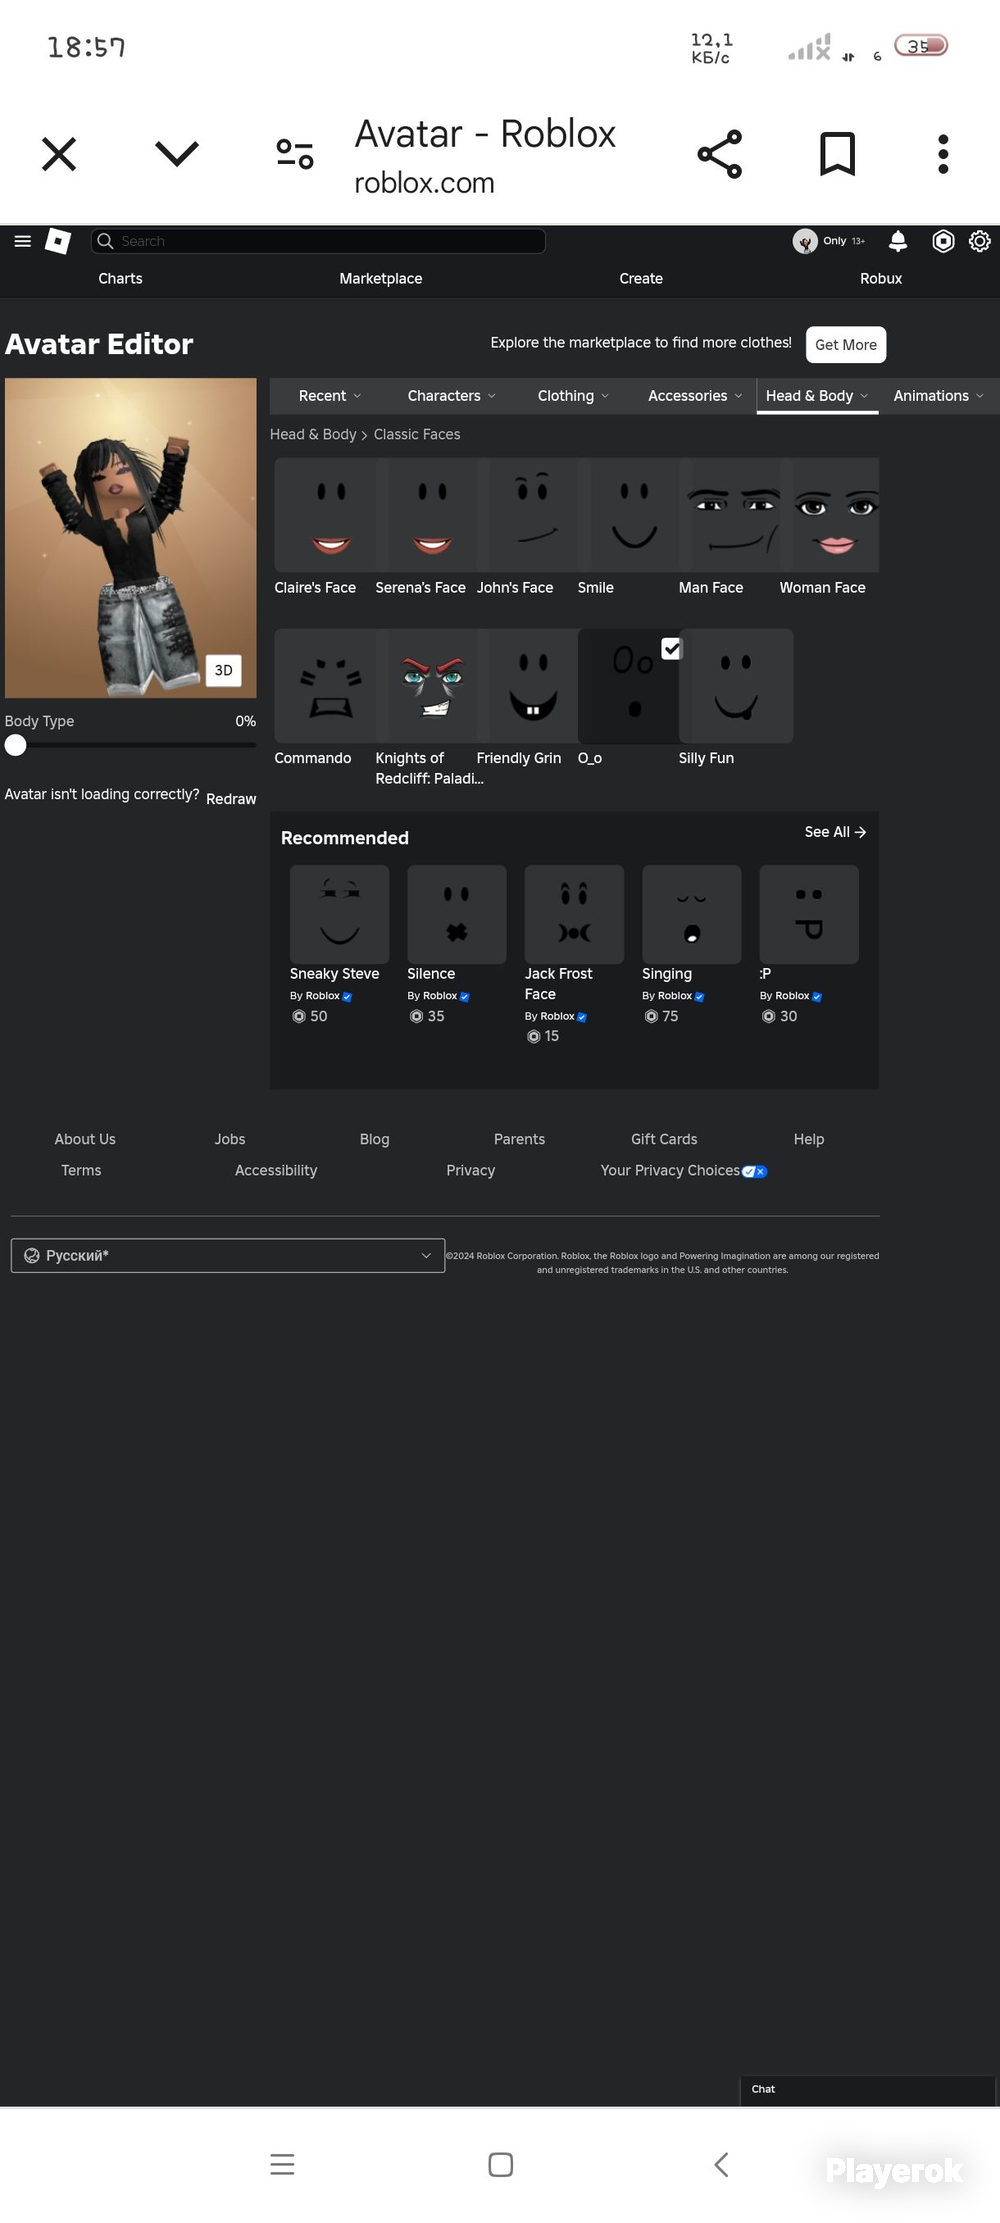Viewport: 1000px width, 2223px height.
Task: Expand the Characters dropdown tab
Action: tap(451, 396)
